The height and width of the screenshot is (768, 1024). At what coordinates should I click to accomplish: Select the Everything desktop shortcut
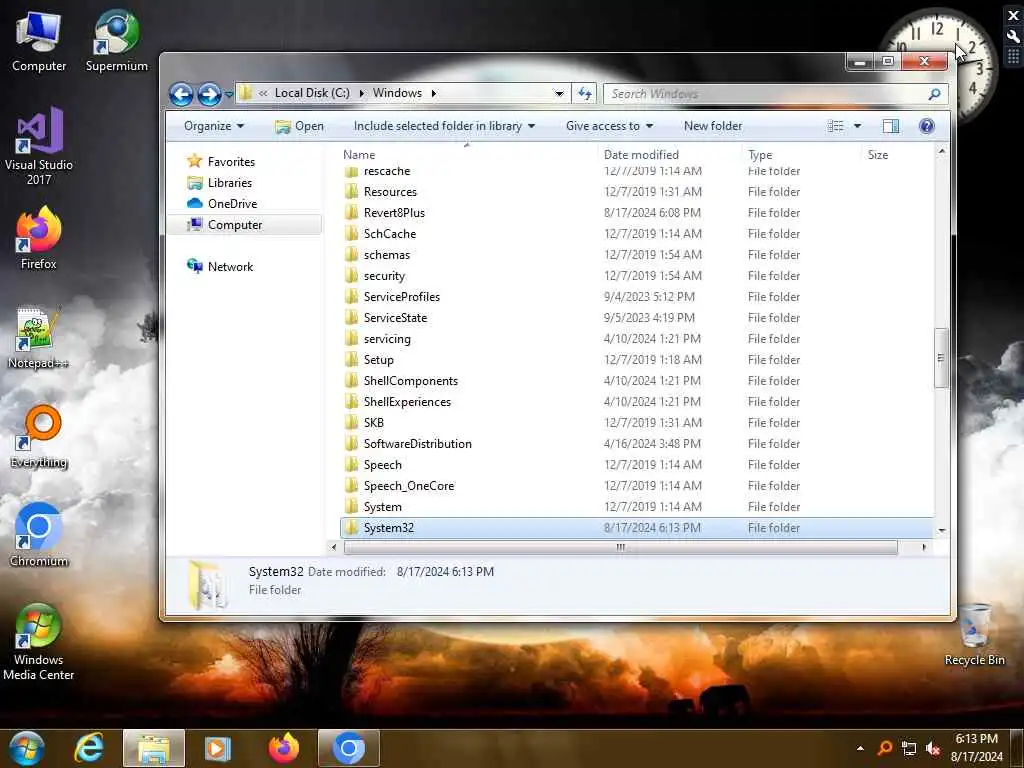[39, 437]
